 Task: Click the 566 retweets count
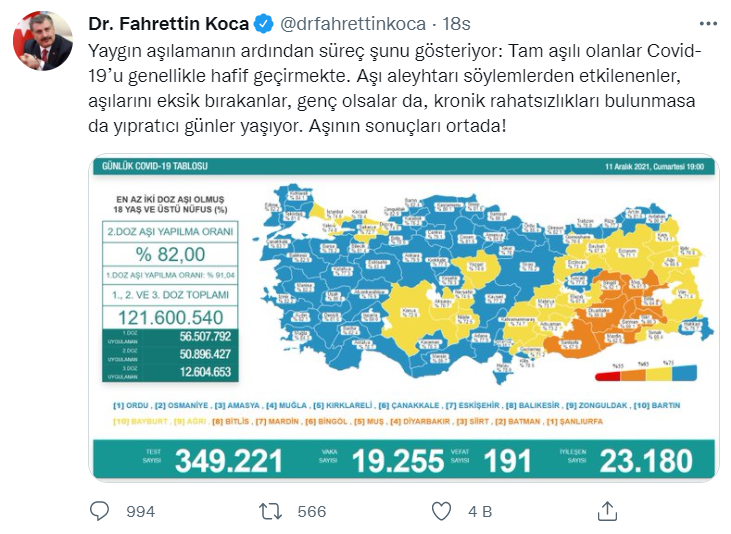click(x=311, y=511)
